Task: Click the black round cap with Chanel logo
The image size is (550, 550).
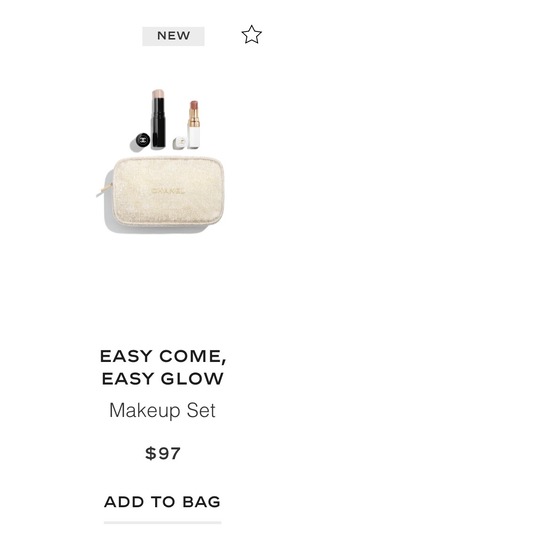Action: coord(142,140)
